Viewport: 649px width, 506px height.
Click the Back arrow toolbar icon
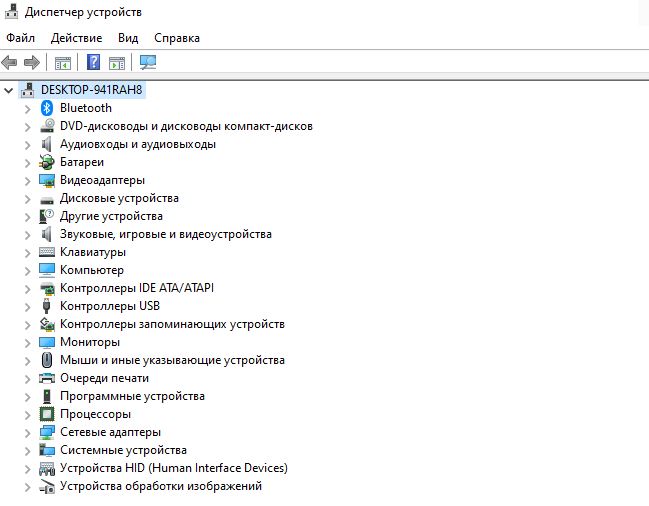[x=9, y=63]
